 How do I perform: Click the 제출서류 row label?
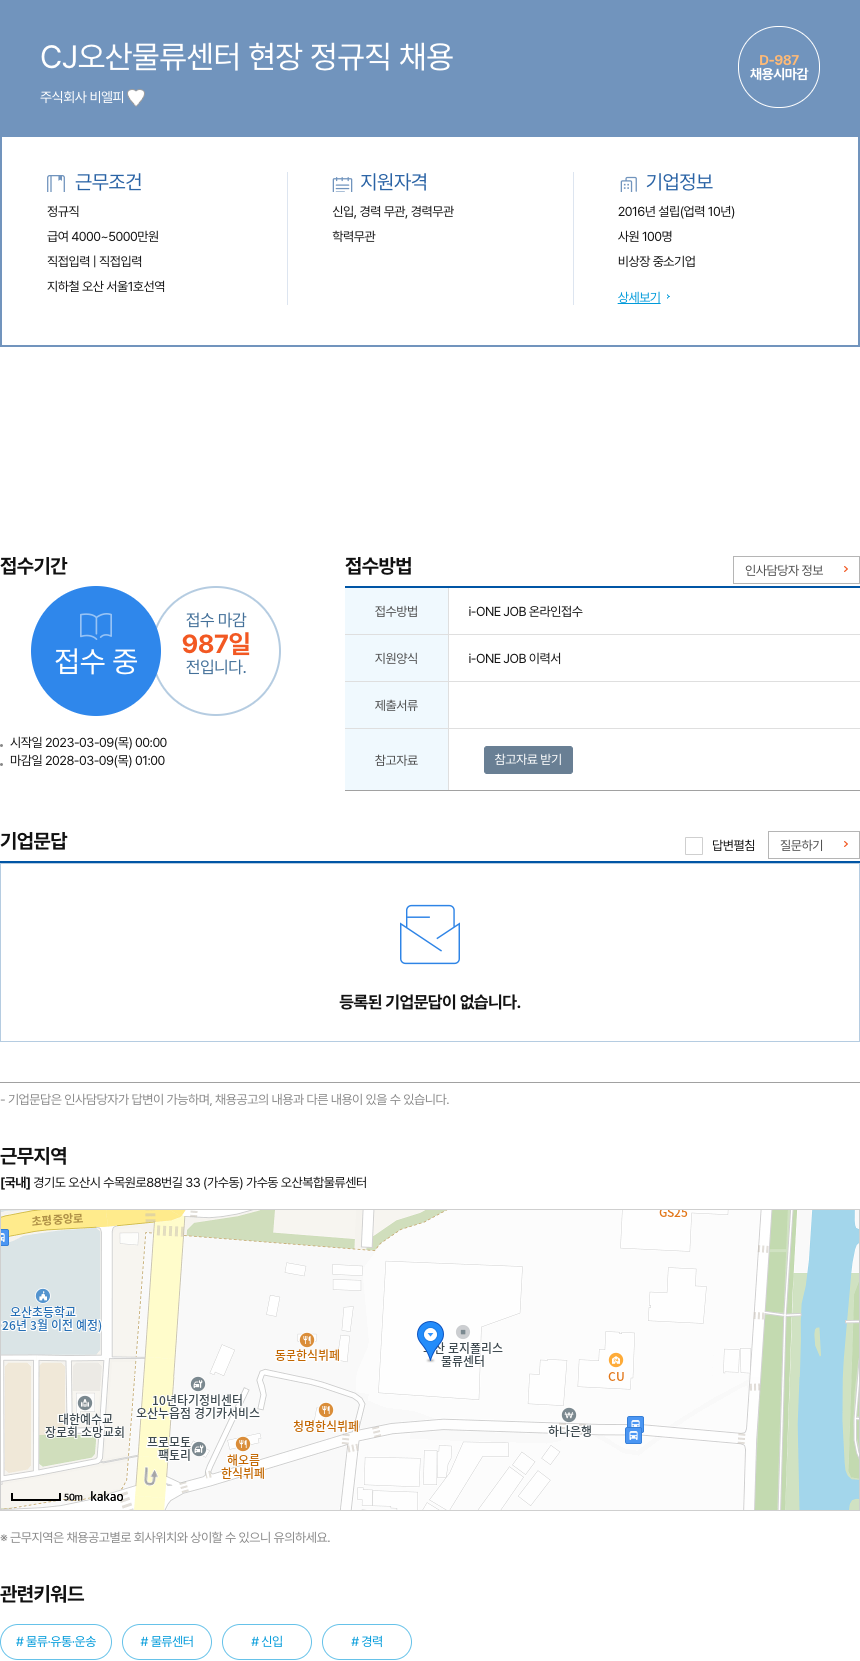pos(396,705)
